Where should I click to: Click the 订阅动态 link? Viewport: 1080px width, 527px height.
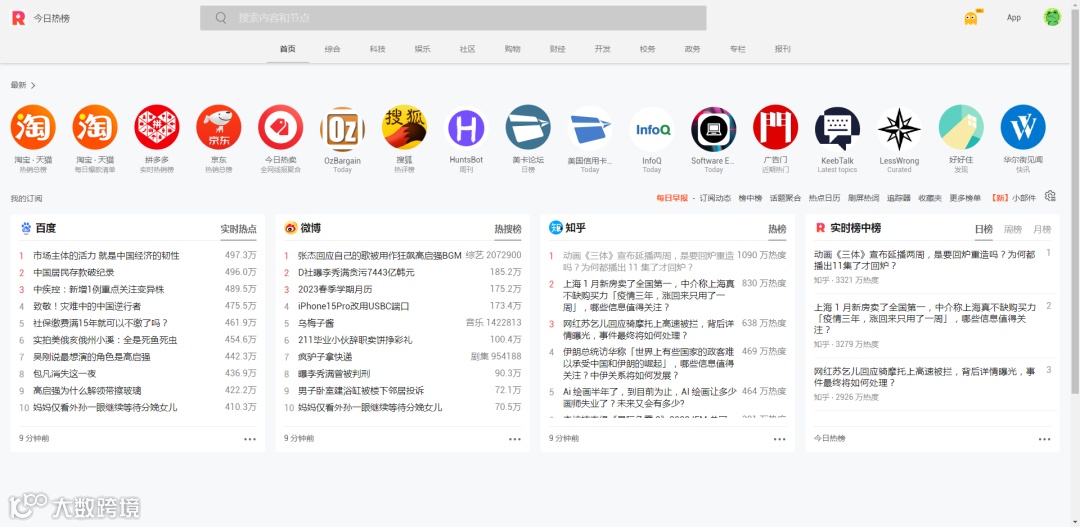tap(716, 198)
